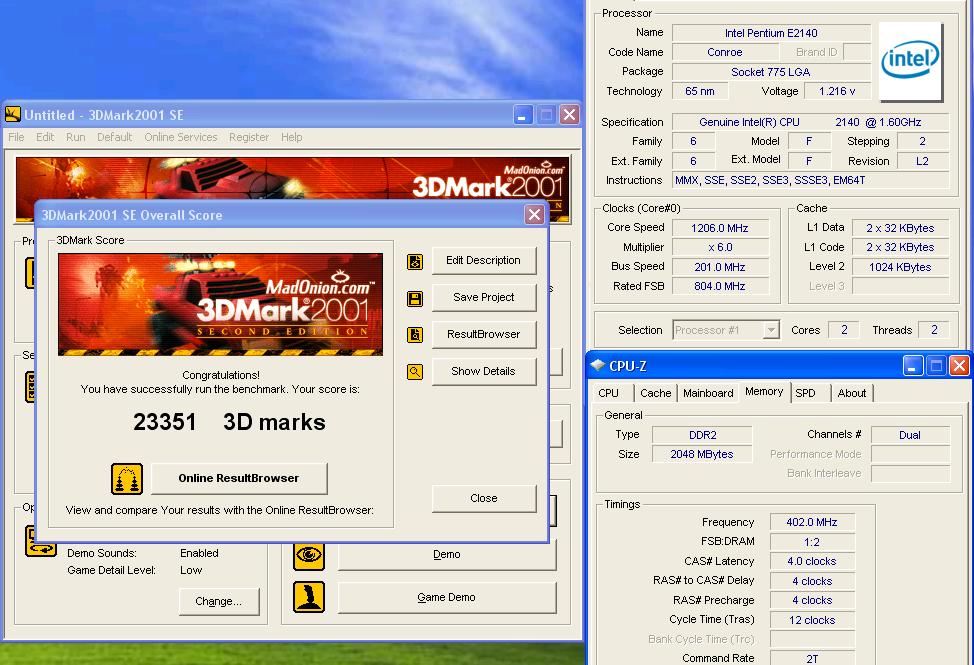Switch to the Mainboard tab in CPU-Z
The image size is (974, 665).
pyautogui.click(x=708, y=393)
